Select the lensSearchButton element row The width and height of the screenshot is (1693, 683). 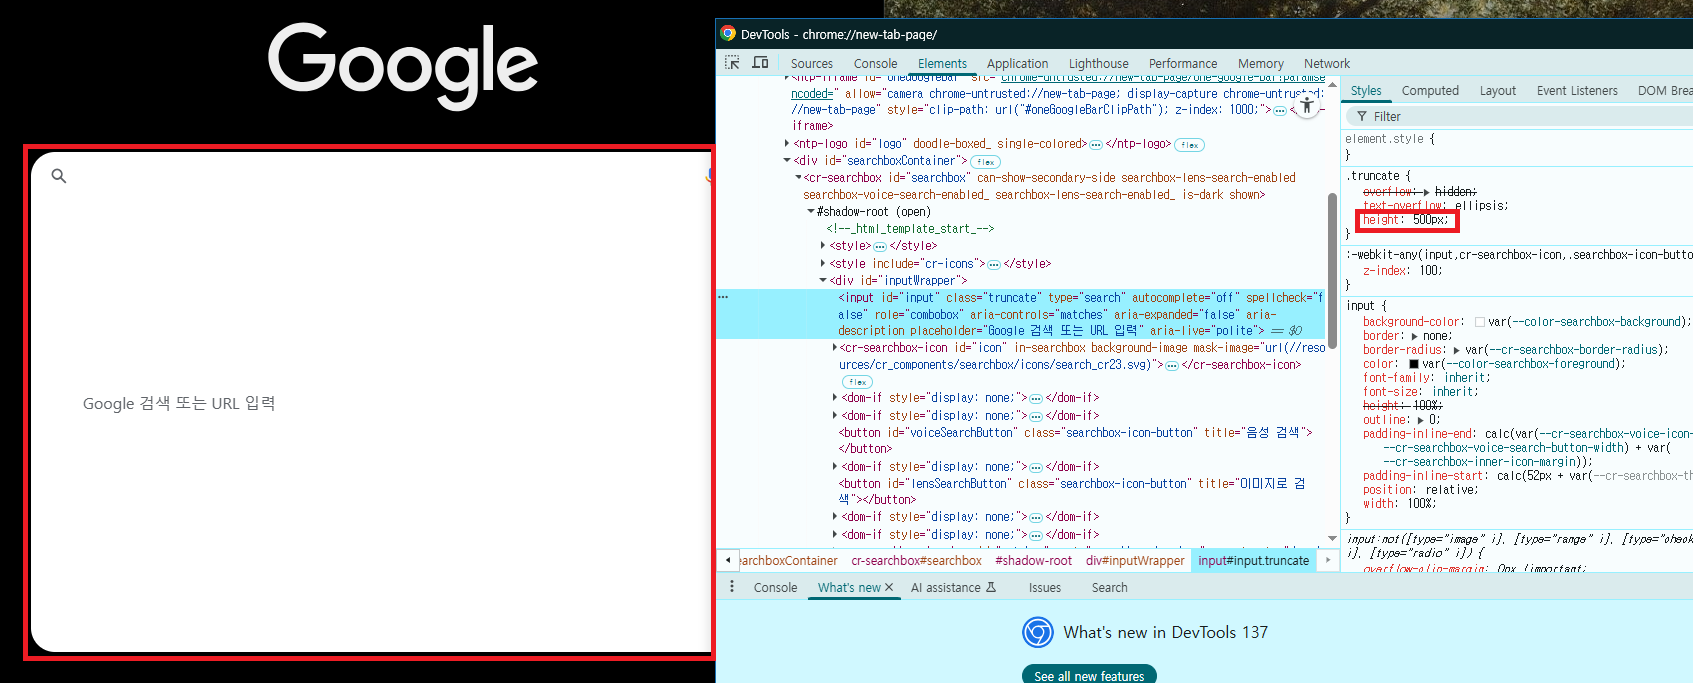pyautogui.click(x=1073, y=491)
